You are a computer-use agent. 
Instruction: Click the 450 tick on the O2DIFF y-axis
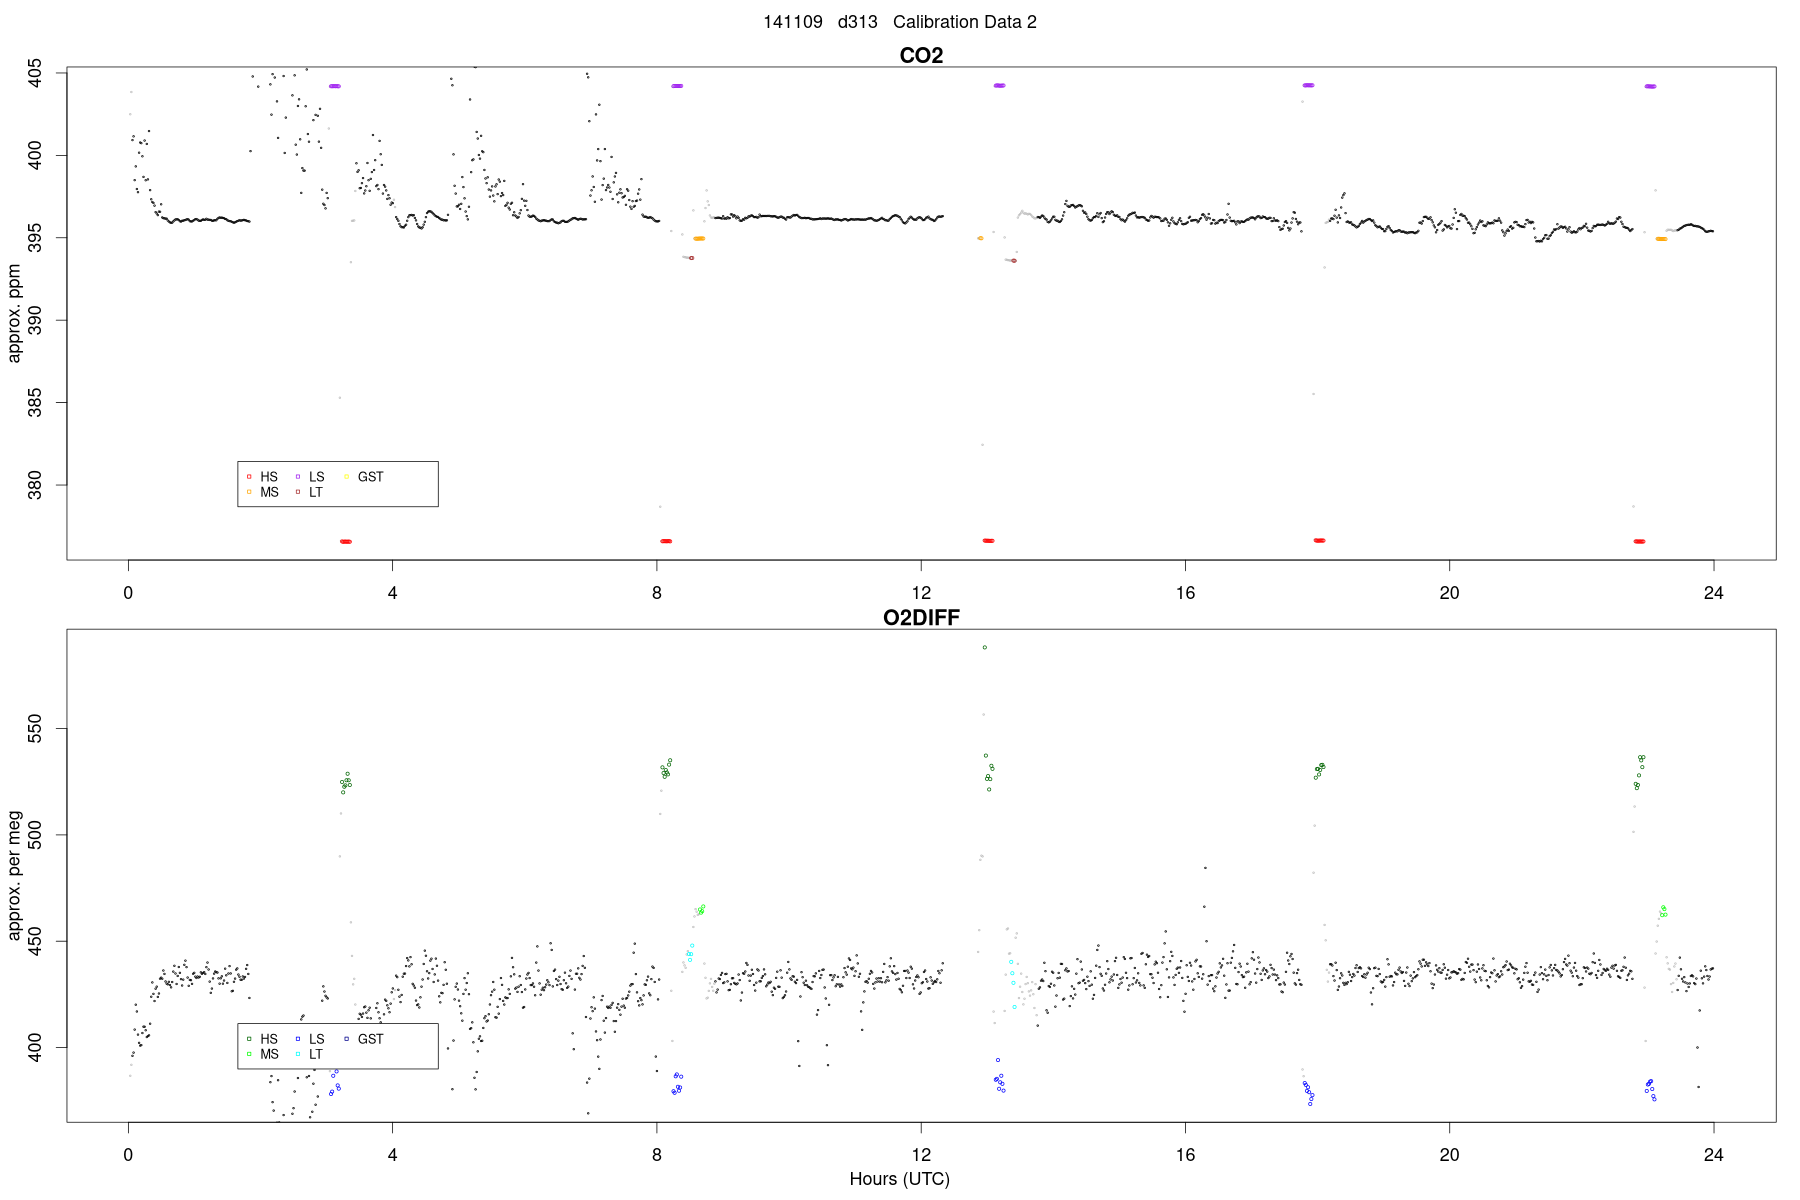click(35, 941)
